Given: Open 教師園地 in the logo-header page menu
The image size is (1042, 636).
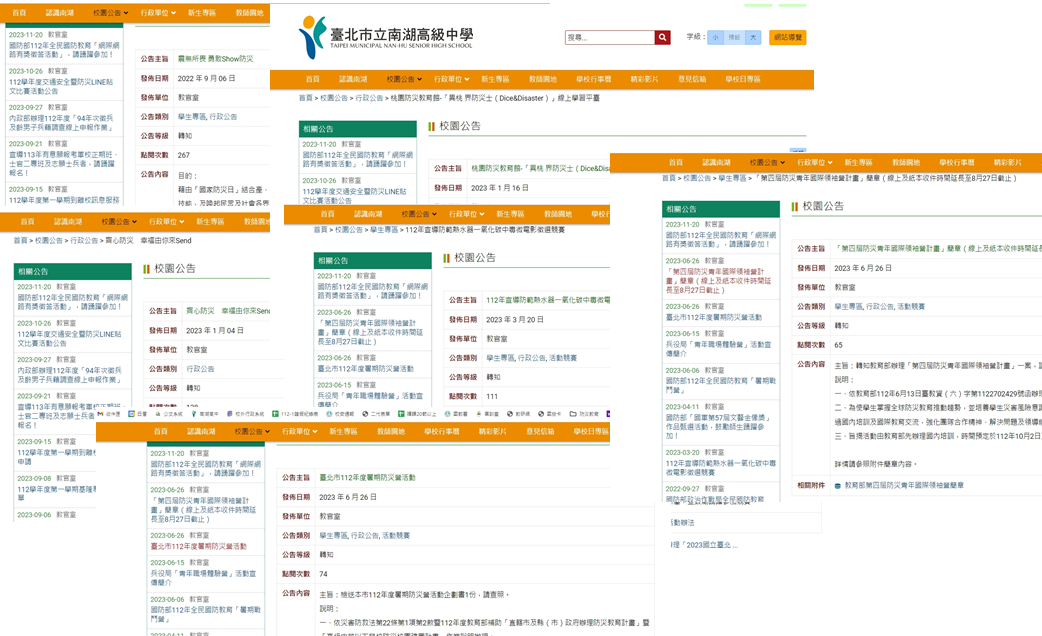Looking at the screenshot, I should coord(543,79).
